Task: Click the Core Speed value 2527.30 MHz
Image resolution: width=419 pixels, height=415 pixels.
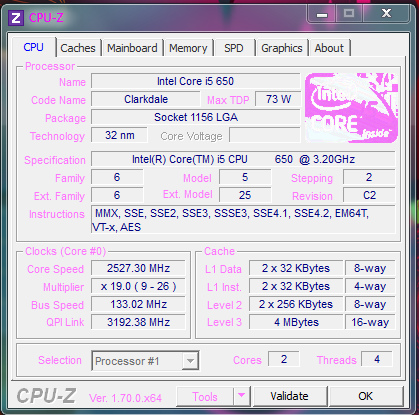Action: (x=138, y=268)
